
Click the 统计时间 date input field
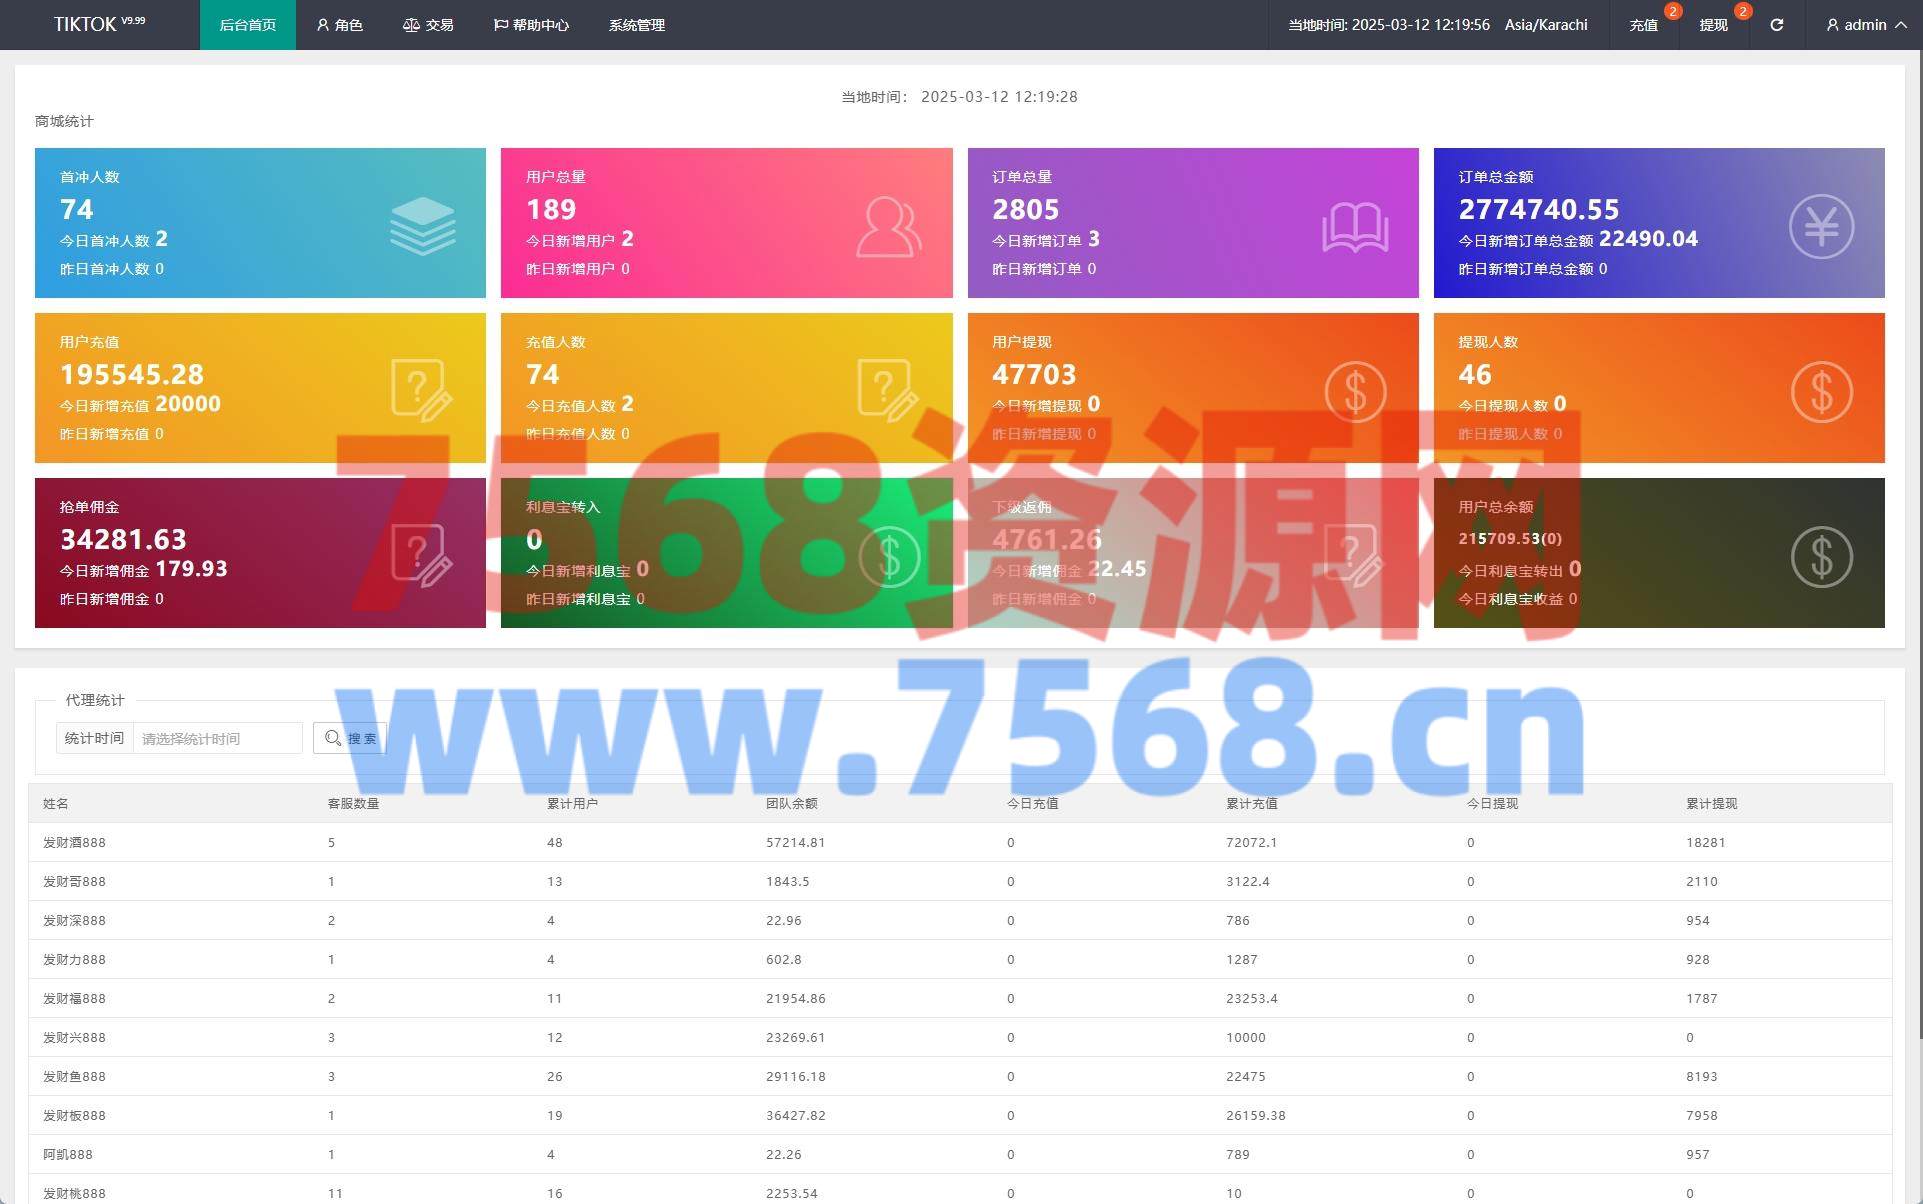pos(217,739)
